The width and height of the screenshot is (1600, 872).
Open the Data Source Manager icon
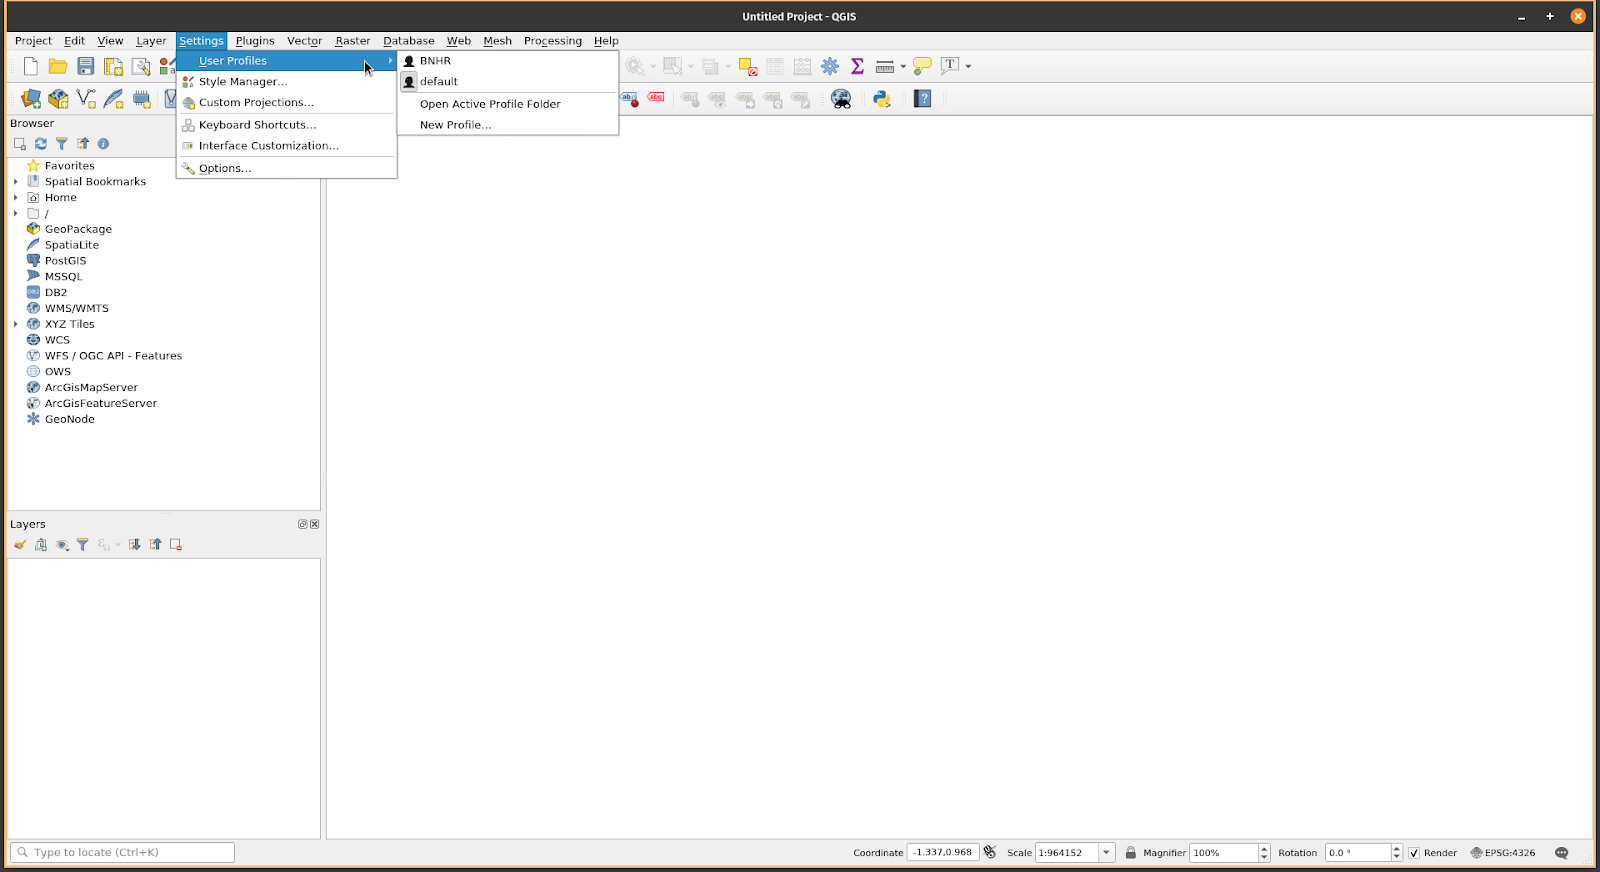point(31,99)
